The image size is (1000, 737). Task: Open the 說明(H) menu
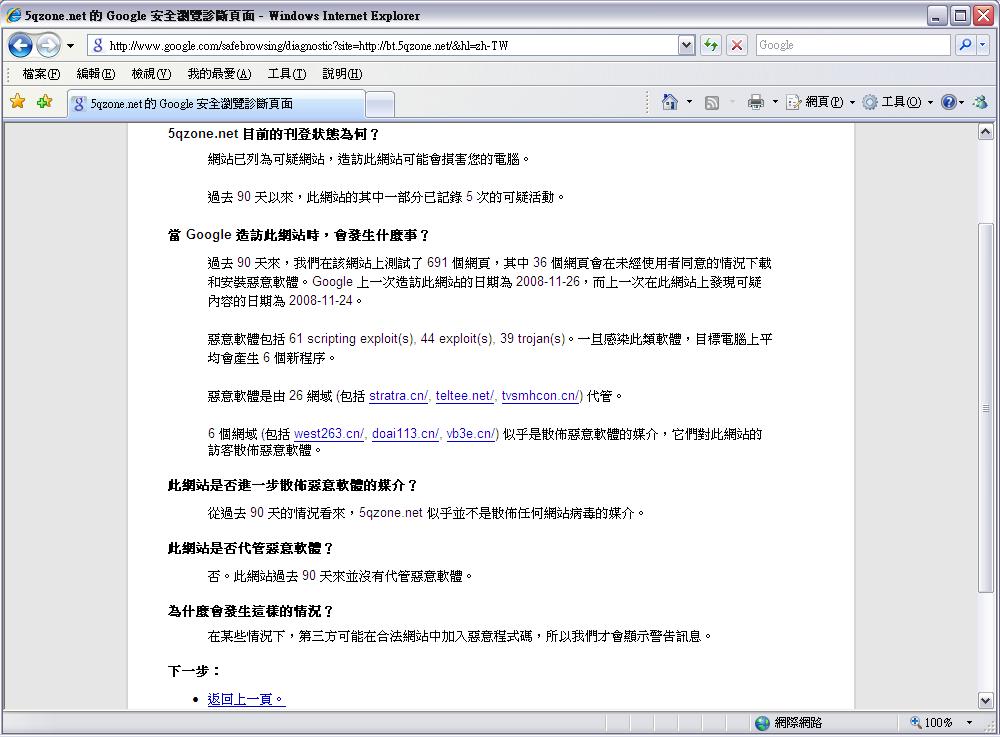342,74
